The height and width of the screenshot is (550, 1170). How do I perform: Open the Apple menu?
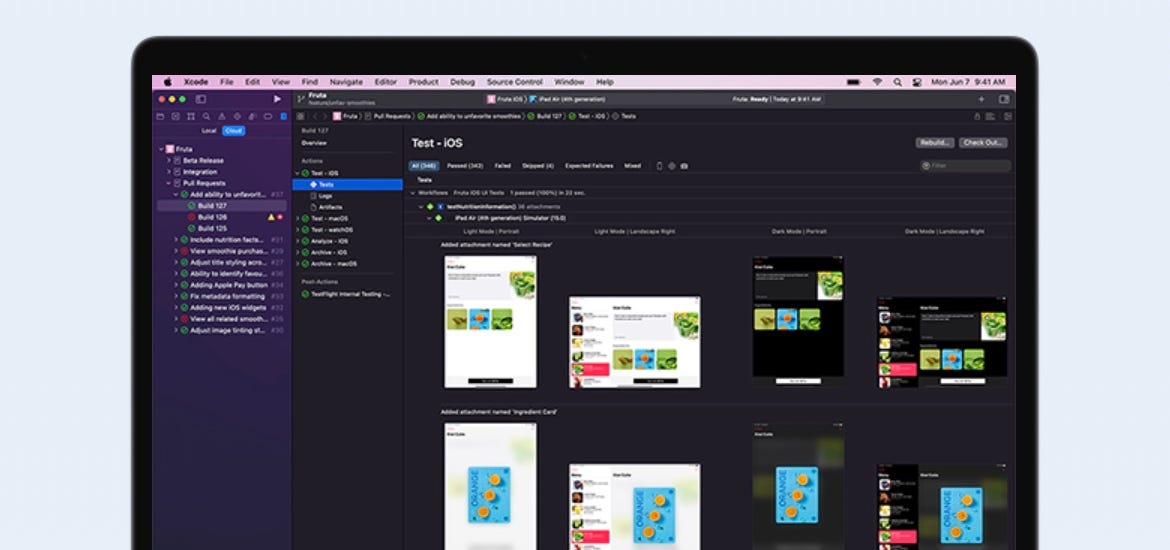tap(167, 82)
